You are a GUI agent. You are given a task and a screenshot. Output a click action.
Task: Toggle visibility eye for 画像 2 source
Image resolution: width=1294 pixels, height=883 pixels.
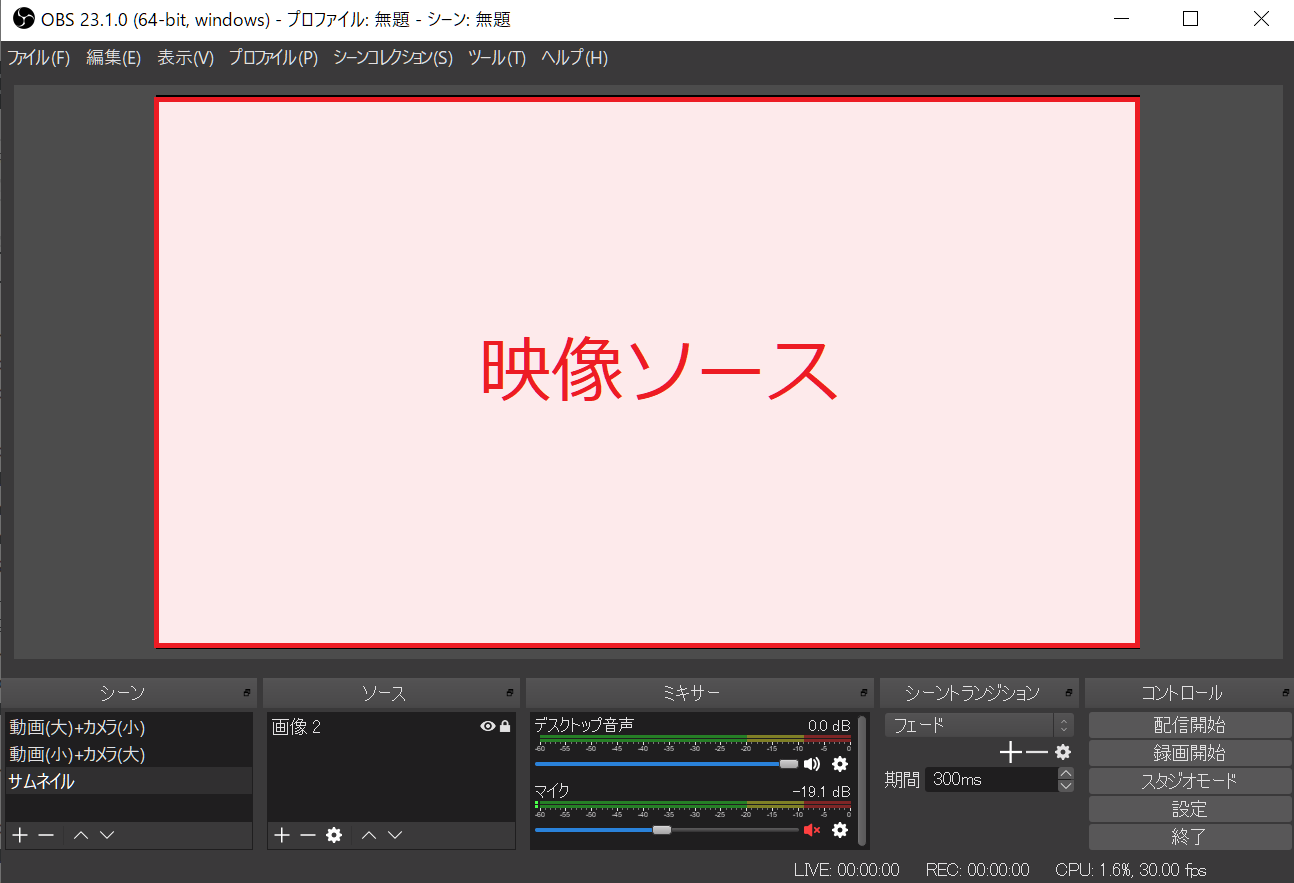click(487, 727)
